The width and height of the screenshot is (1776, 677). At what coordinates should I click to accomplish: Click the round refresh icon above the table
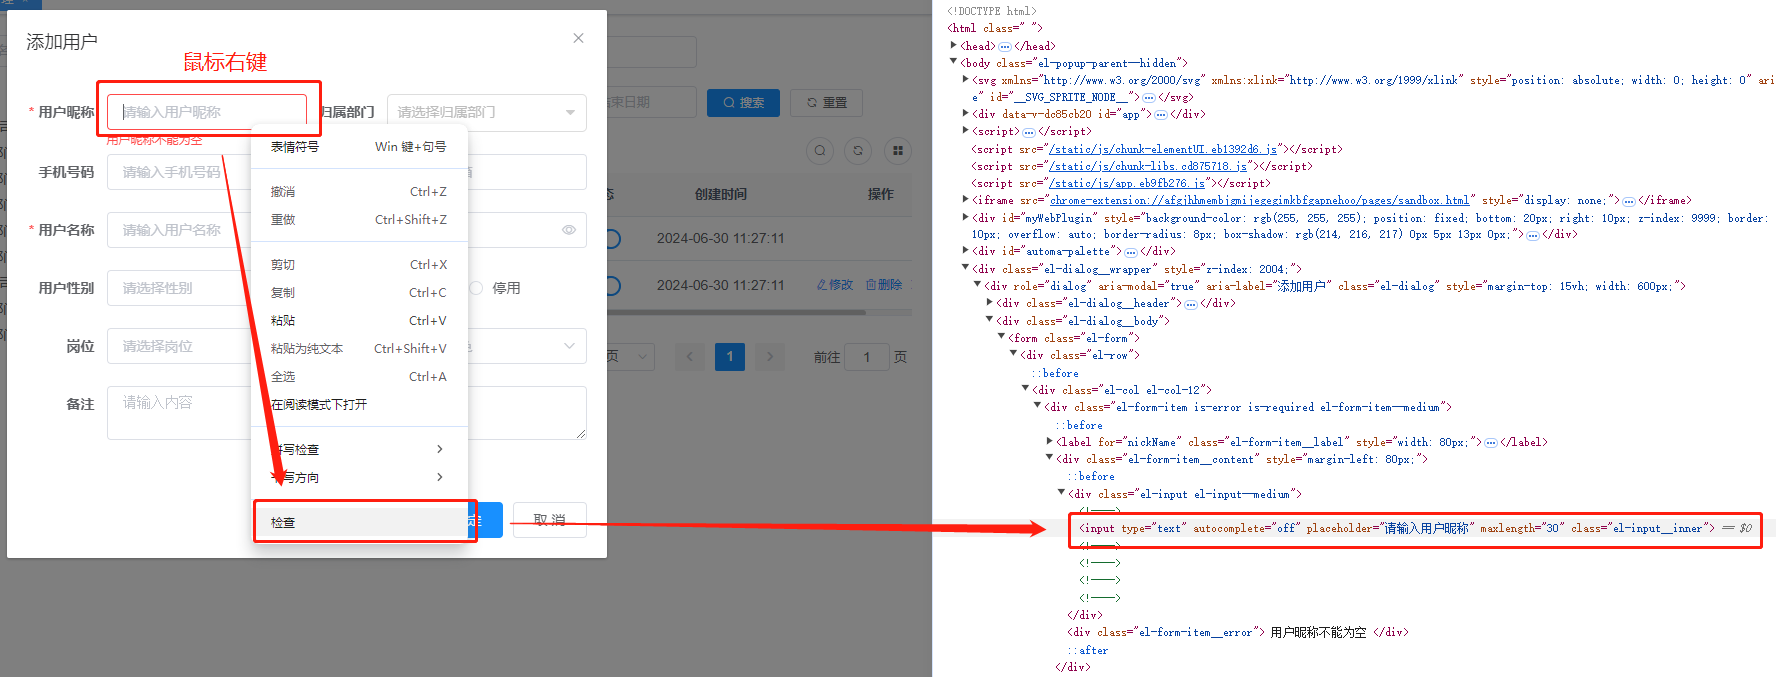(x=858, y=151)
